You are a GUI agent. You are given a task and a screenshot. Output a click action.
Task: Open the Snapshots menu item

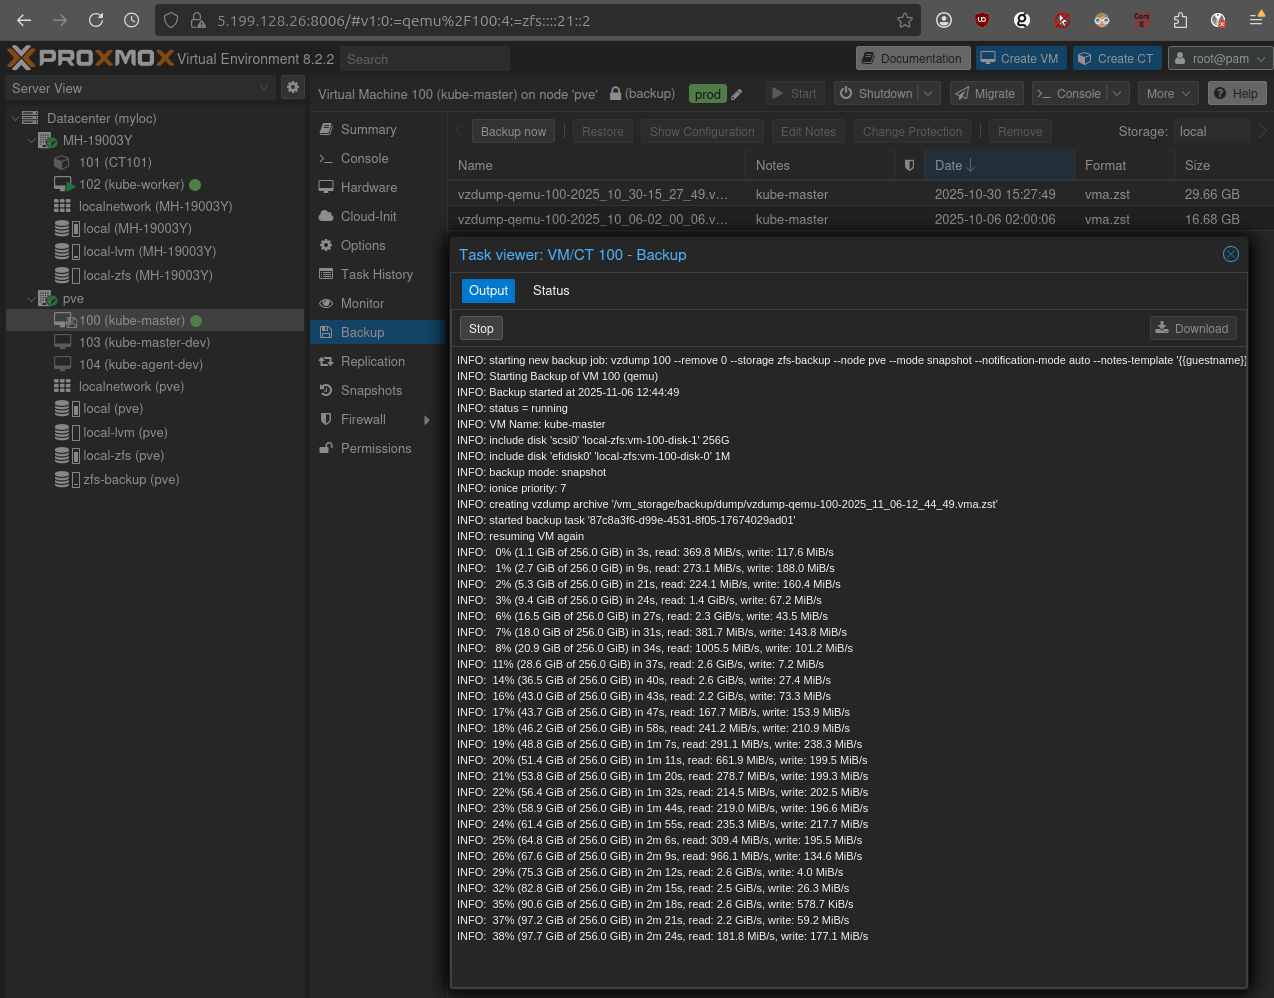371,391
